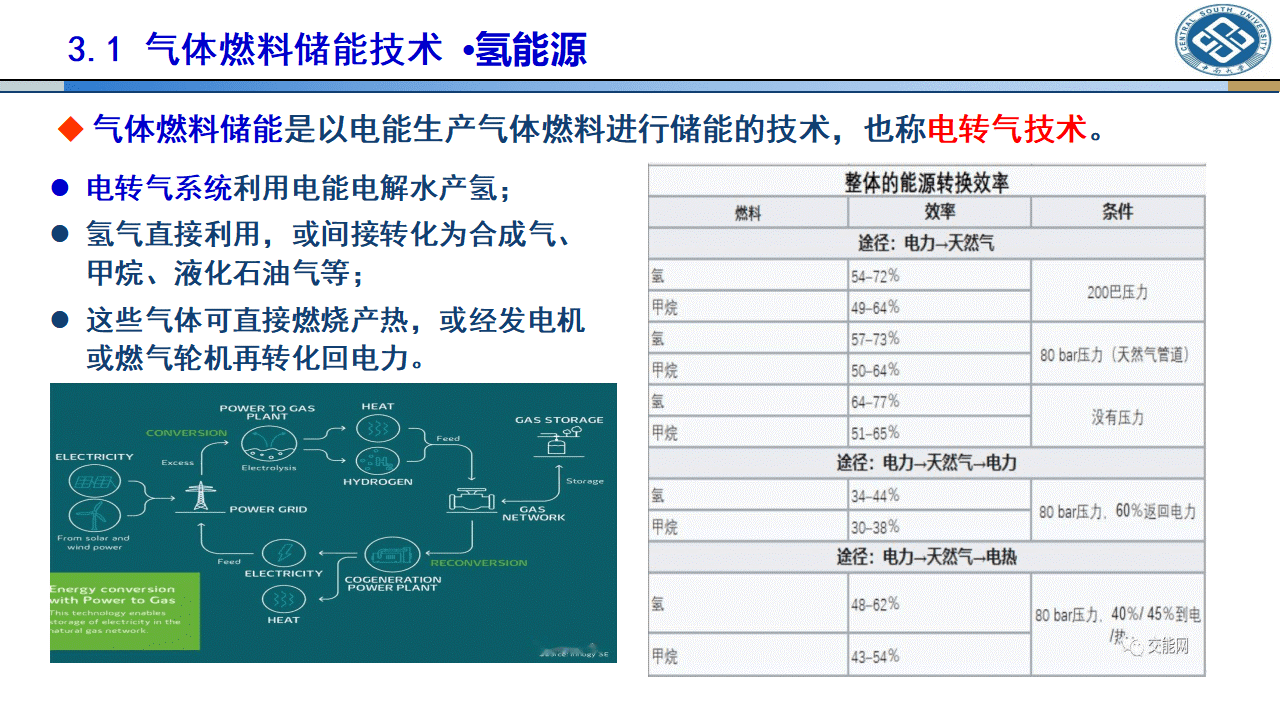Select the POWER GRID label
This screenshot has height=720, width=1280.
[268, 509]
